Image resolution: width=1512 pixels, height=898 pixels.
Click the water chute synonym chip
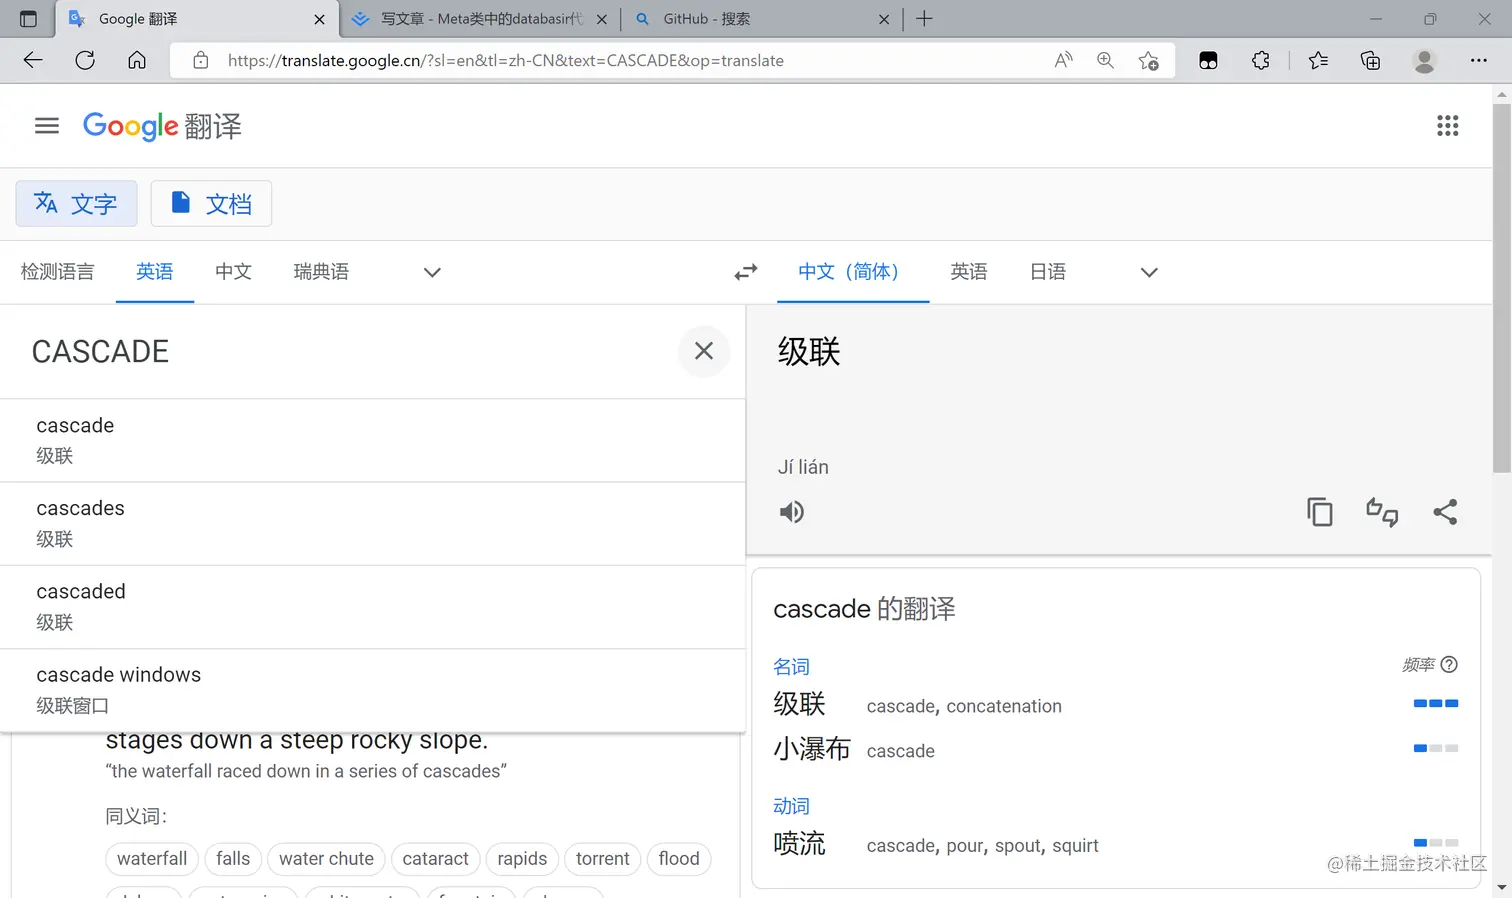point(326,859)
